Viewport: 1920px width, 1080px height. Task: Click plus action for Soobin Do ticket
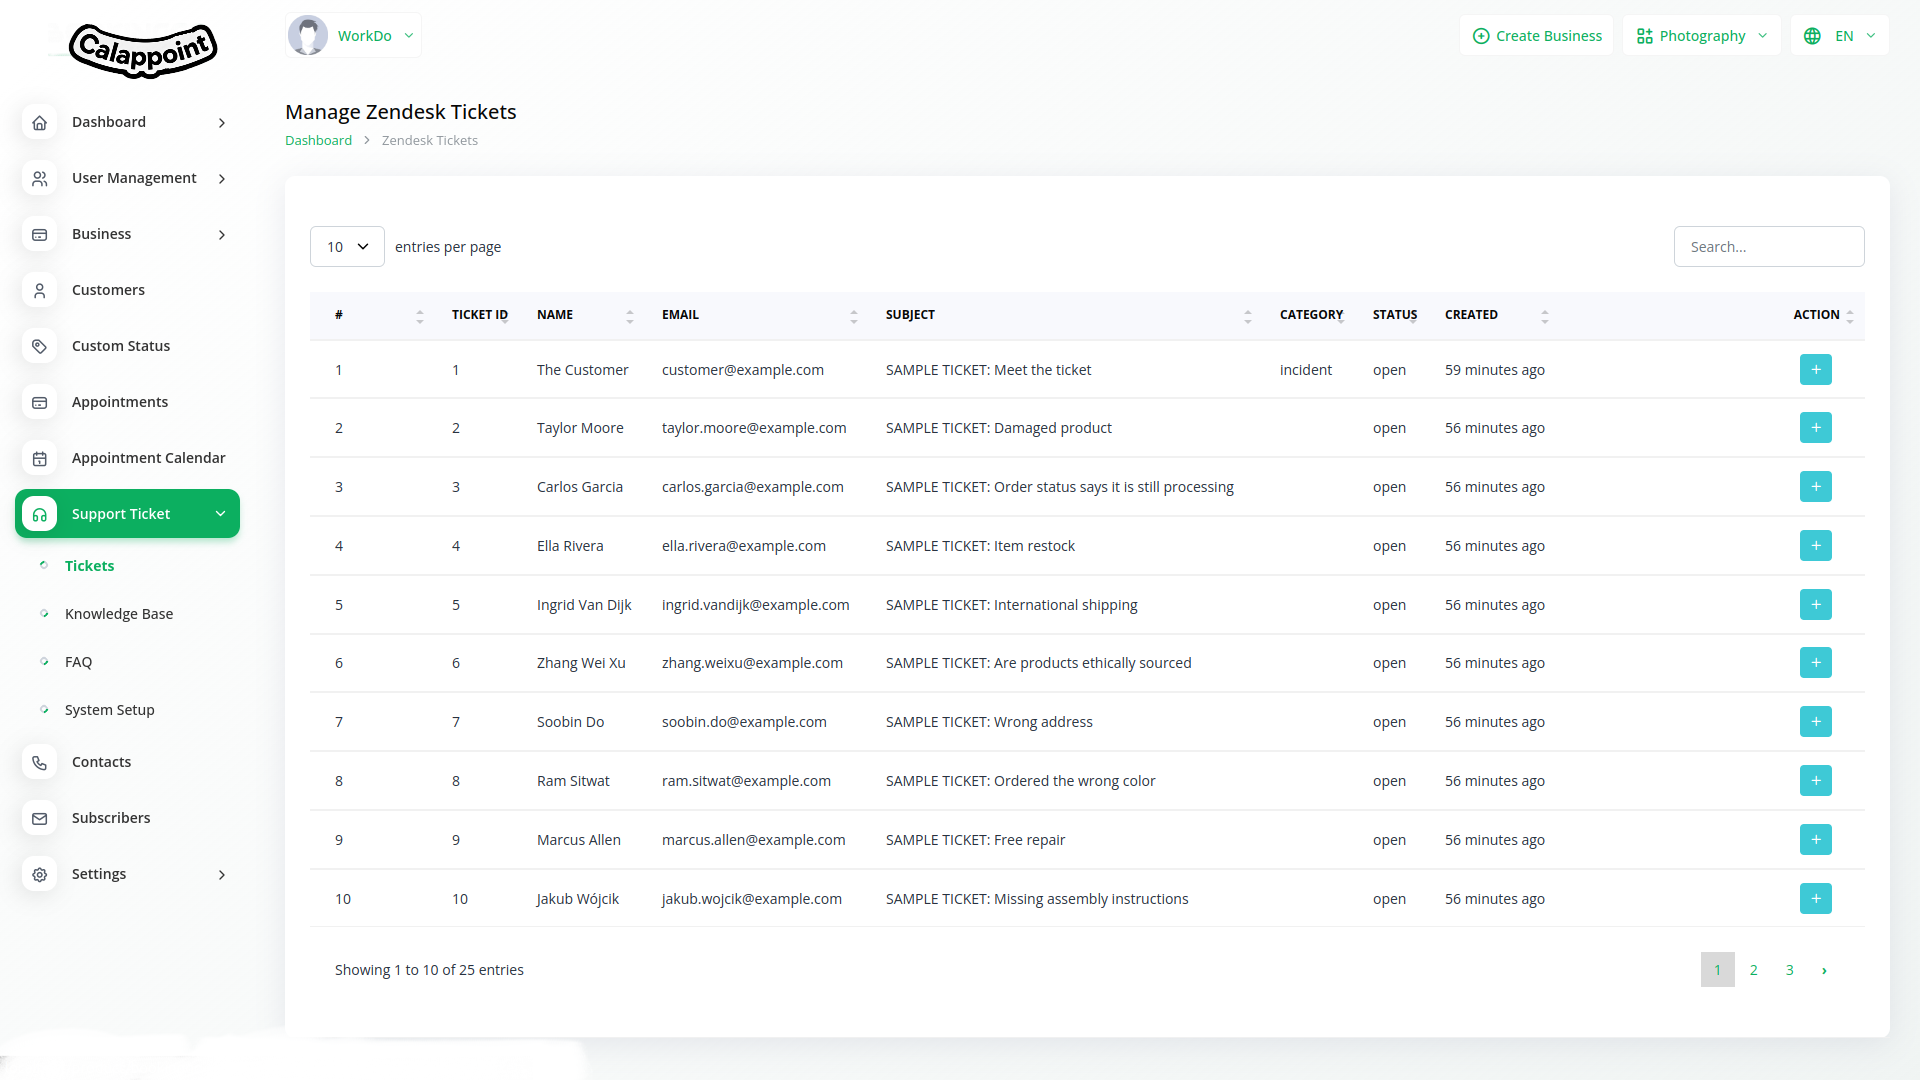1816,722
